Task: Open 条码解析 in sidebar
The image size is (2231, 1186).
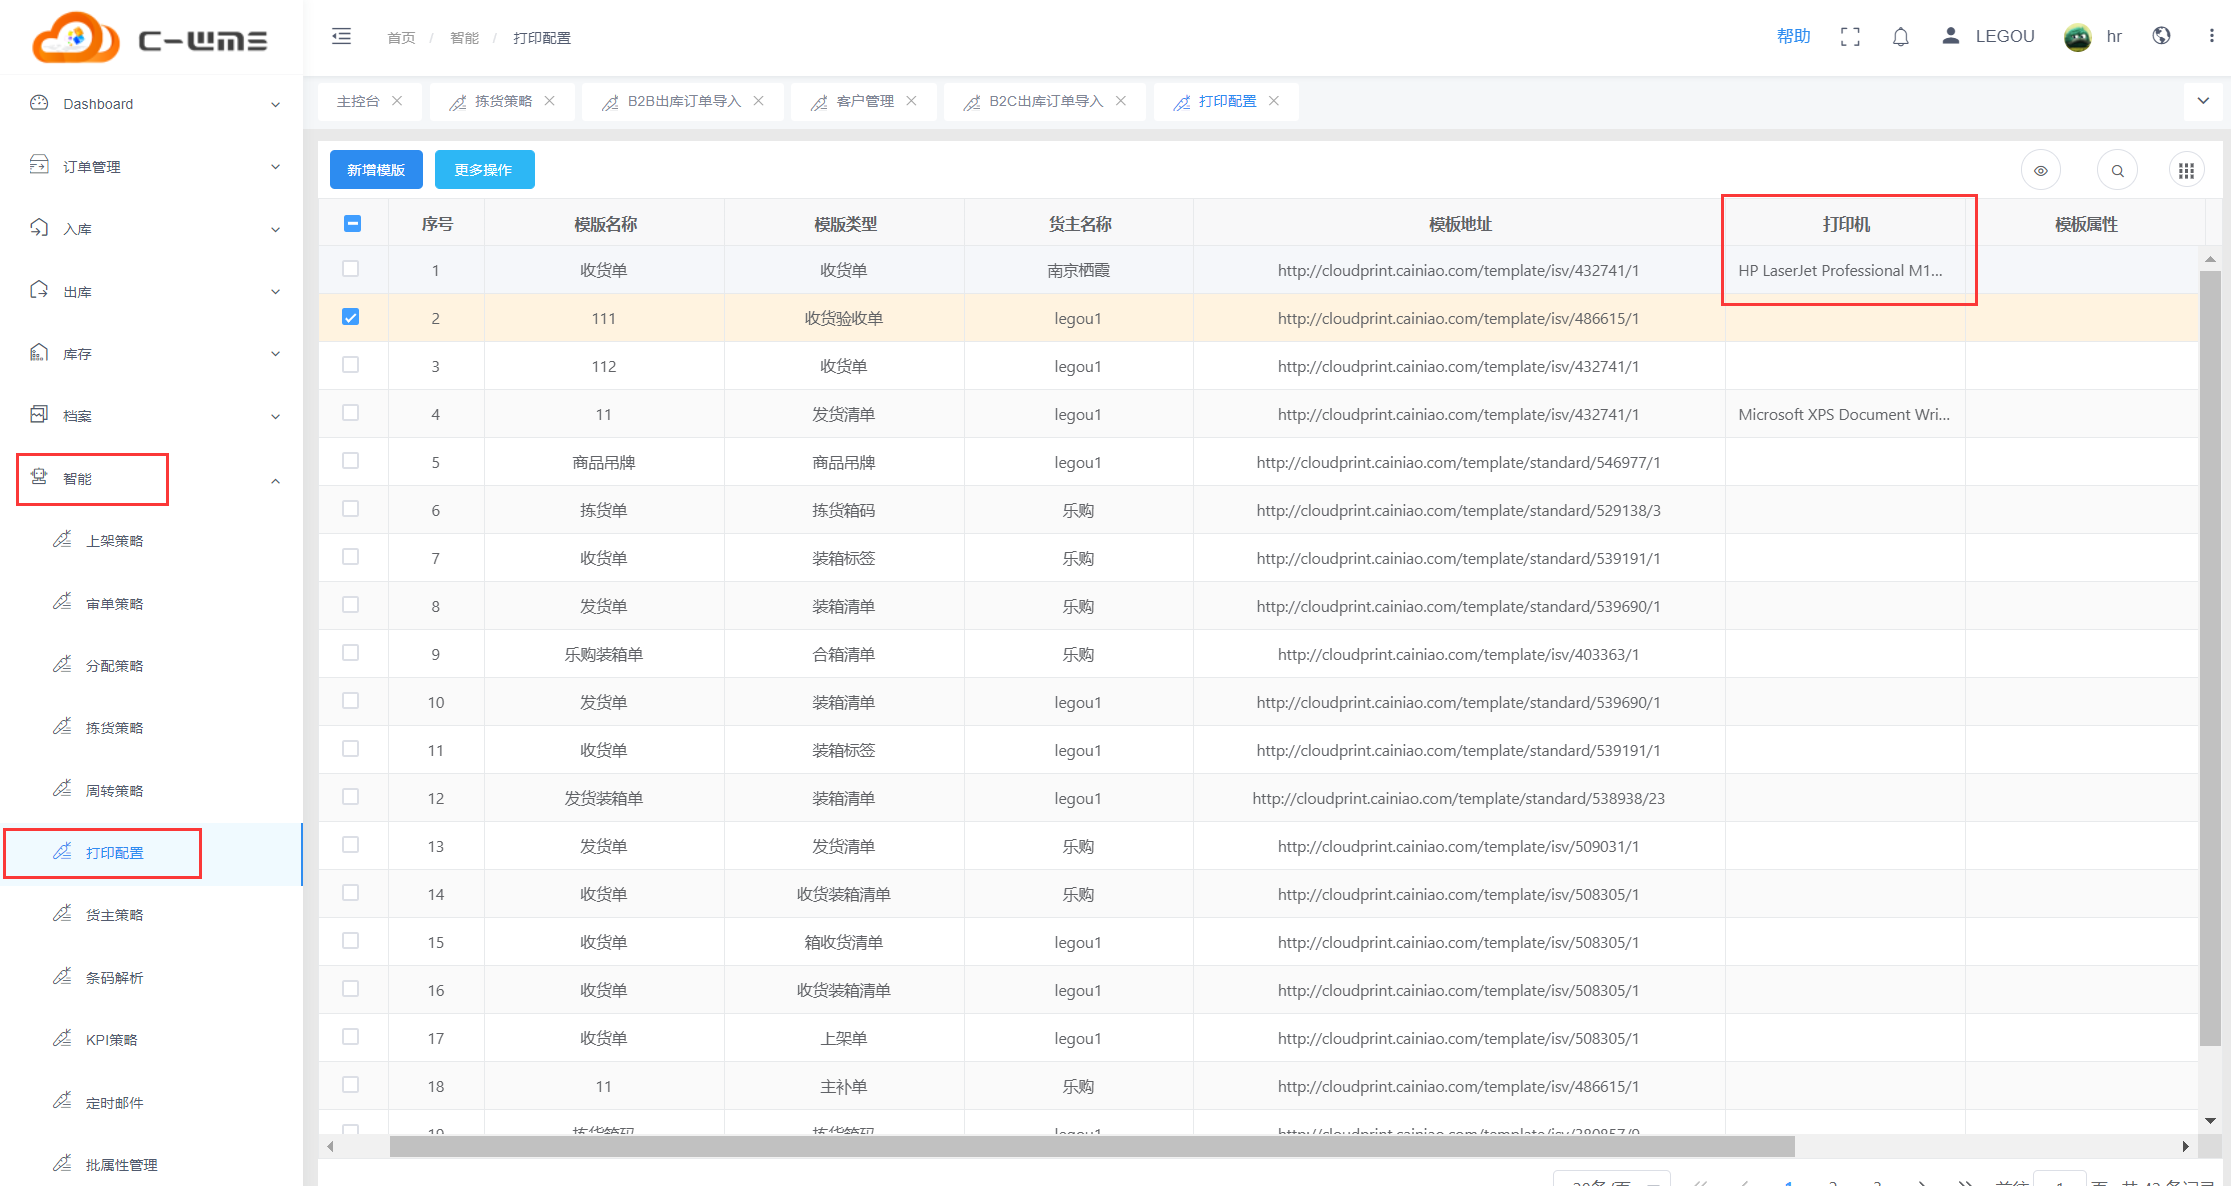Action: click(x=114, y=978)
